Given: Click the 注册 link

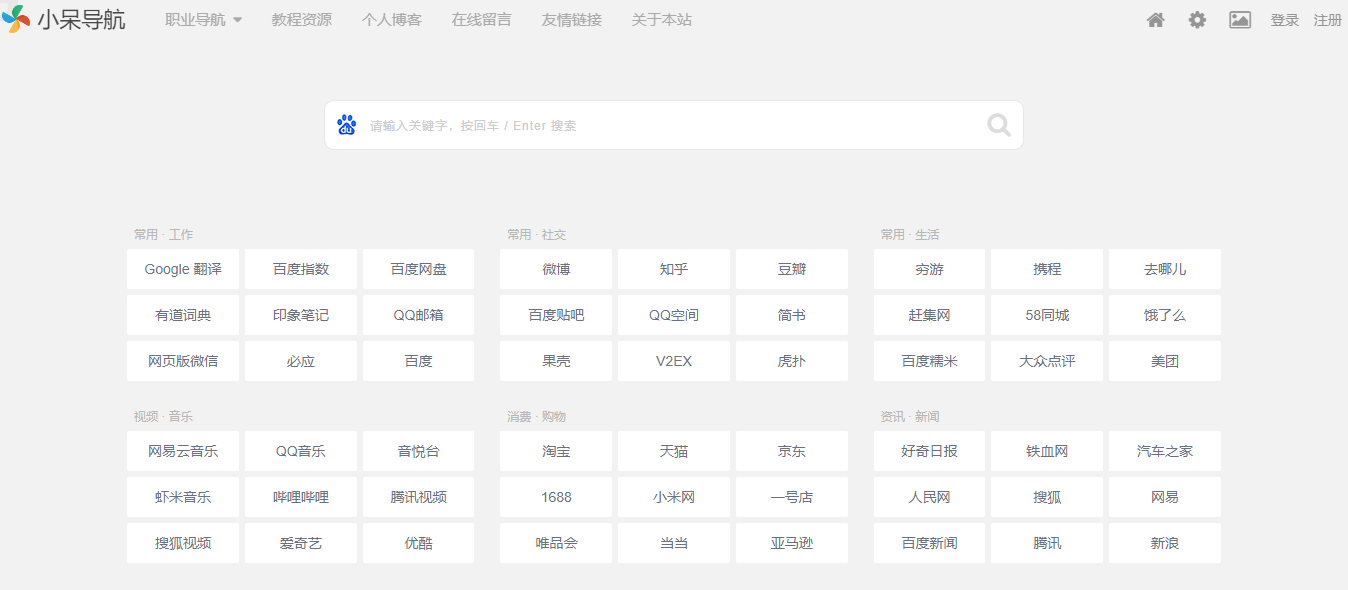Looking at the screenshot, I should (x=1328, y=20).
